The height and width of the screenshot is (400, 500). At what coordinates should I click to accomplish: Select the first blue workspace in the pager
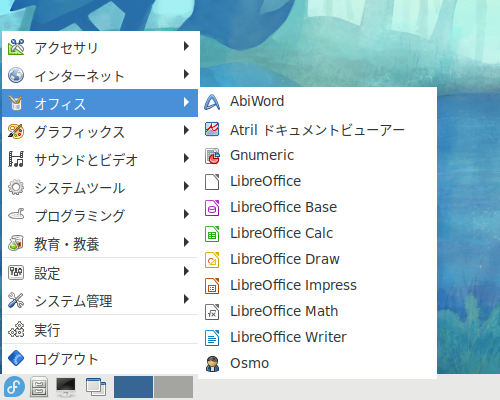click(133, 387)
